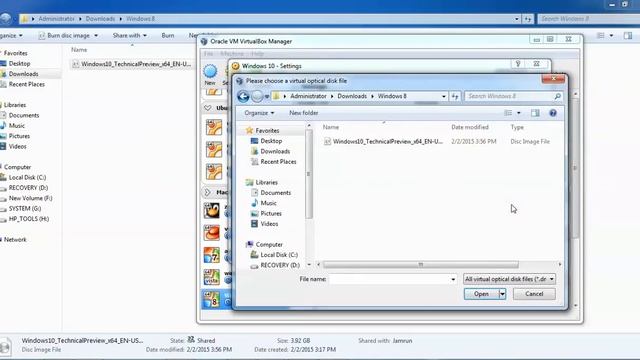
Task: Select the Windows 7 VM icon
Action: (x=212, y=256)
